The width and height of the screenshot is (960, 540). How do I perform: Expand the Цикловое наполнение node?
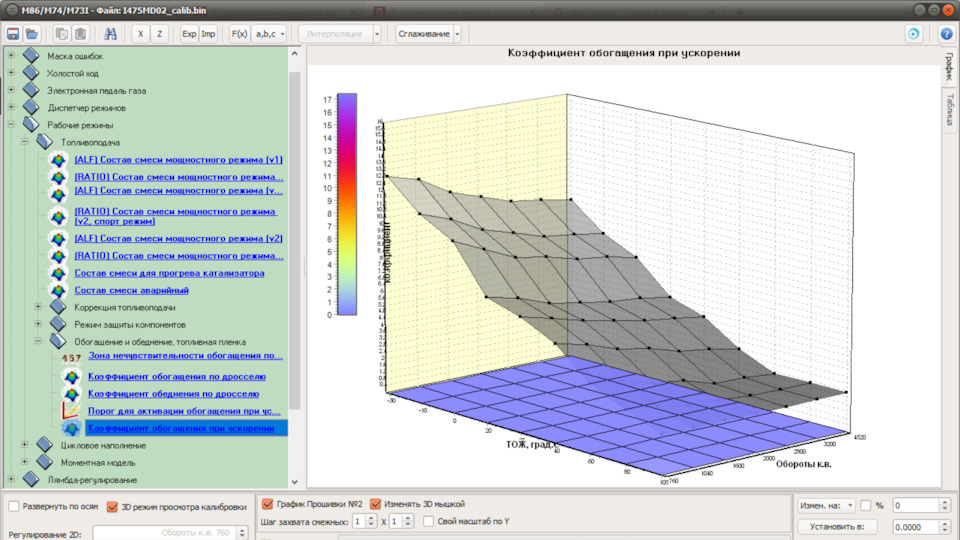[24, 445]
